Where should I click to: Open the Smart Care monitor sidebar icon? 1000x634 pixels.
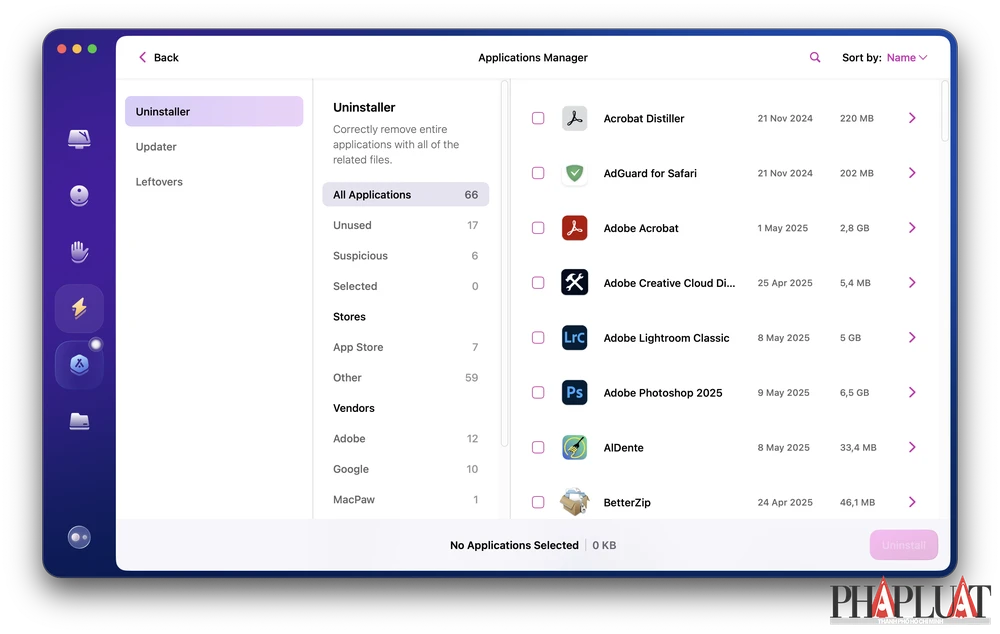79,139
